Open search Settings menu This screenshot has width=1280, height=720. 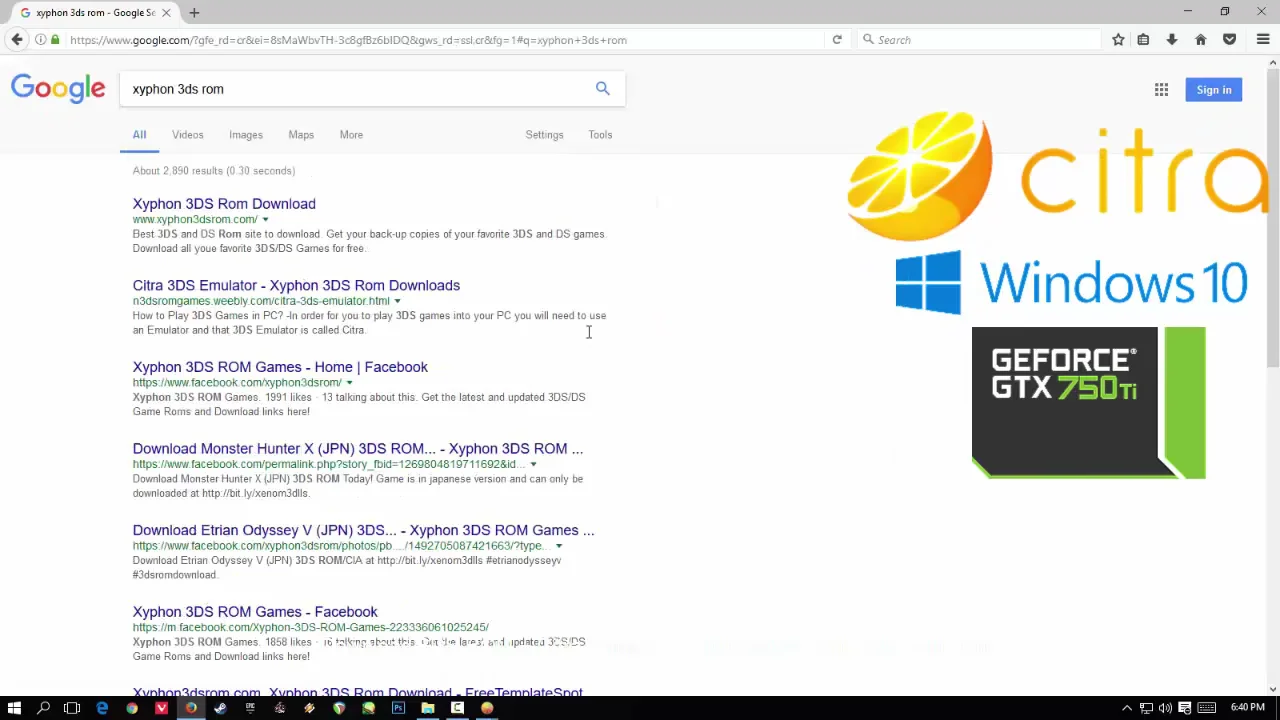tap(544, 135)
